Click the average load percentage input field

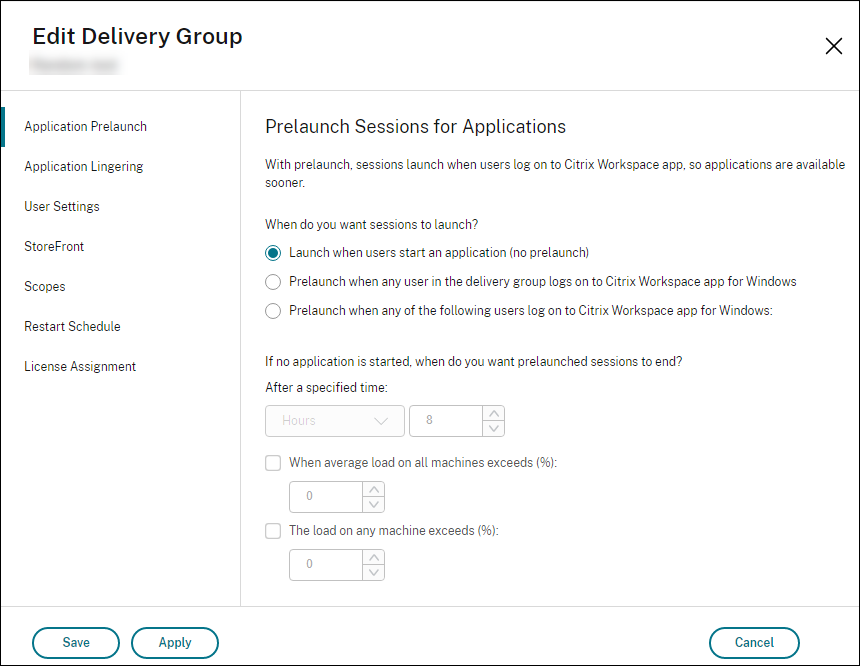tap(325, 497)
